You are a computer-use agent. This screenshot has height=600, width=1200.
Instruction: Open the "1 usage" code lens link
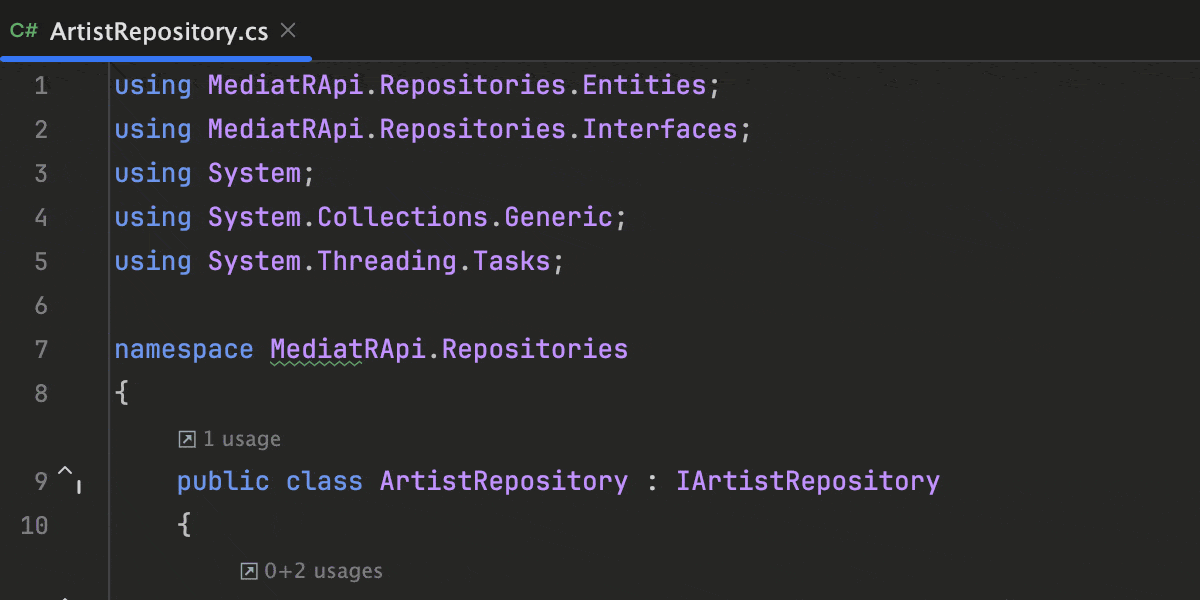(241, 439)
